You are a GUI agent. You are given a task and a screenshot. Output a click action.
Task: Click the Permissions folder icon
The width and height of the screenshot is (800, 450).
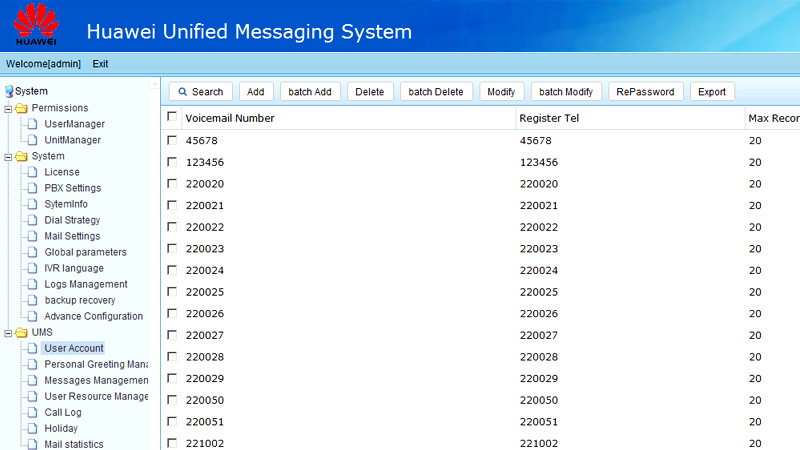pos(21,108)
